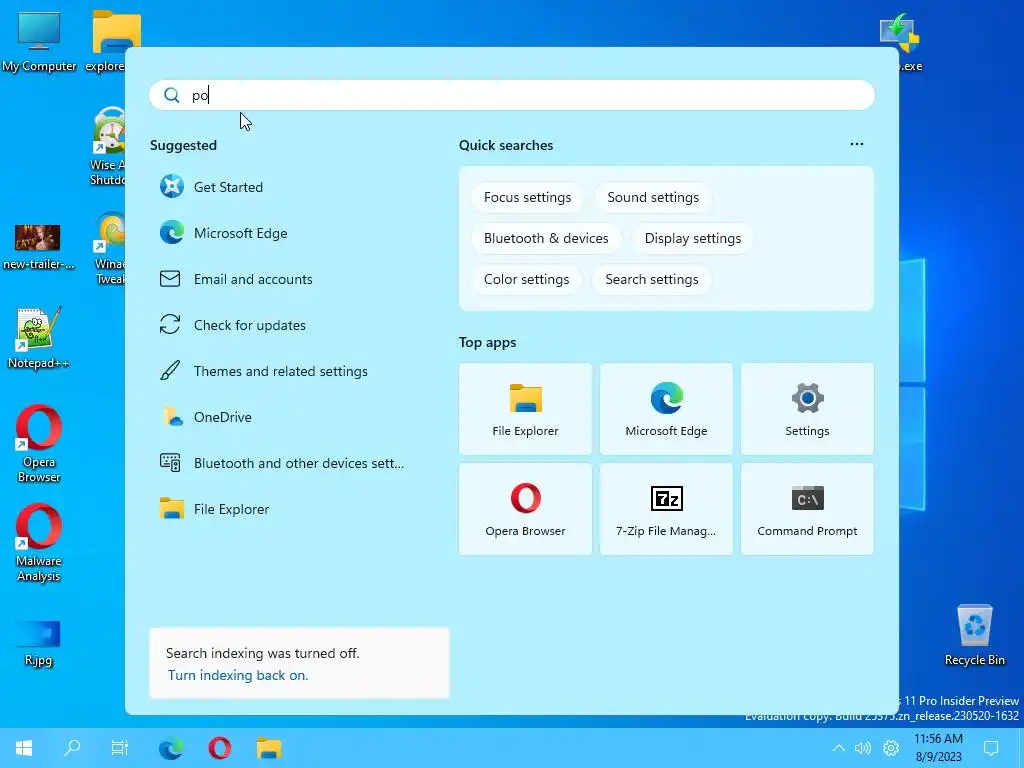Open the Quick searches more options menu
This screenshot has width=1024, height=768.
point(857,144)
